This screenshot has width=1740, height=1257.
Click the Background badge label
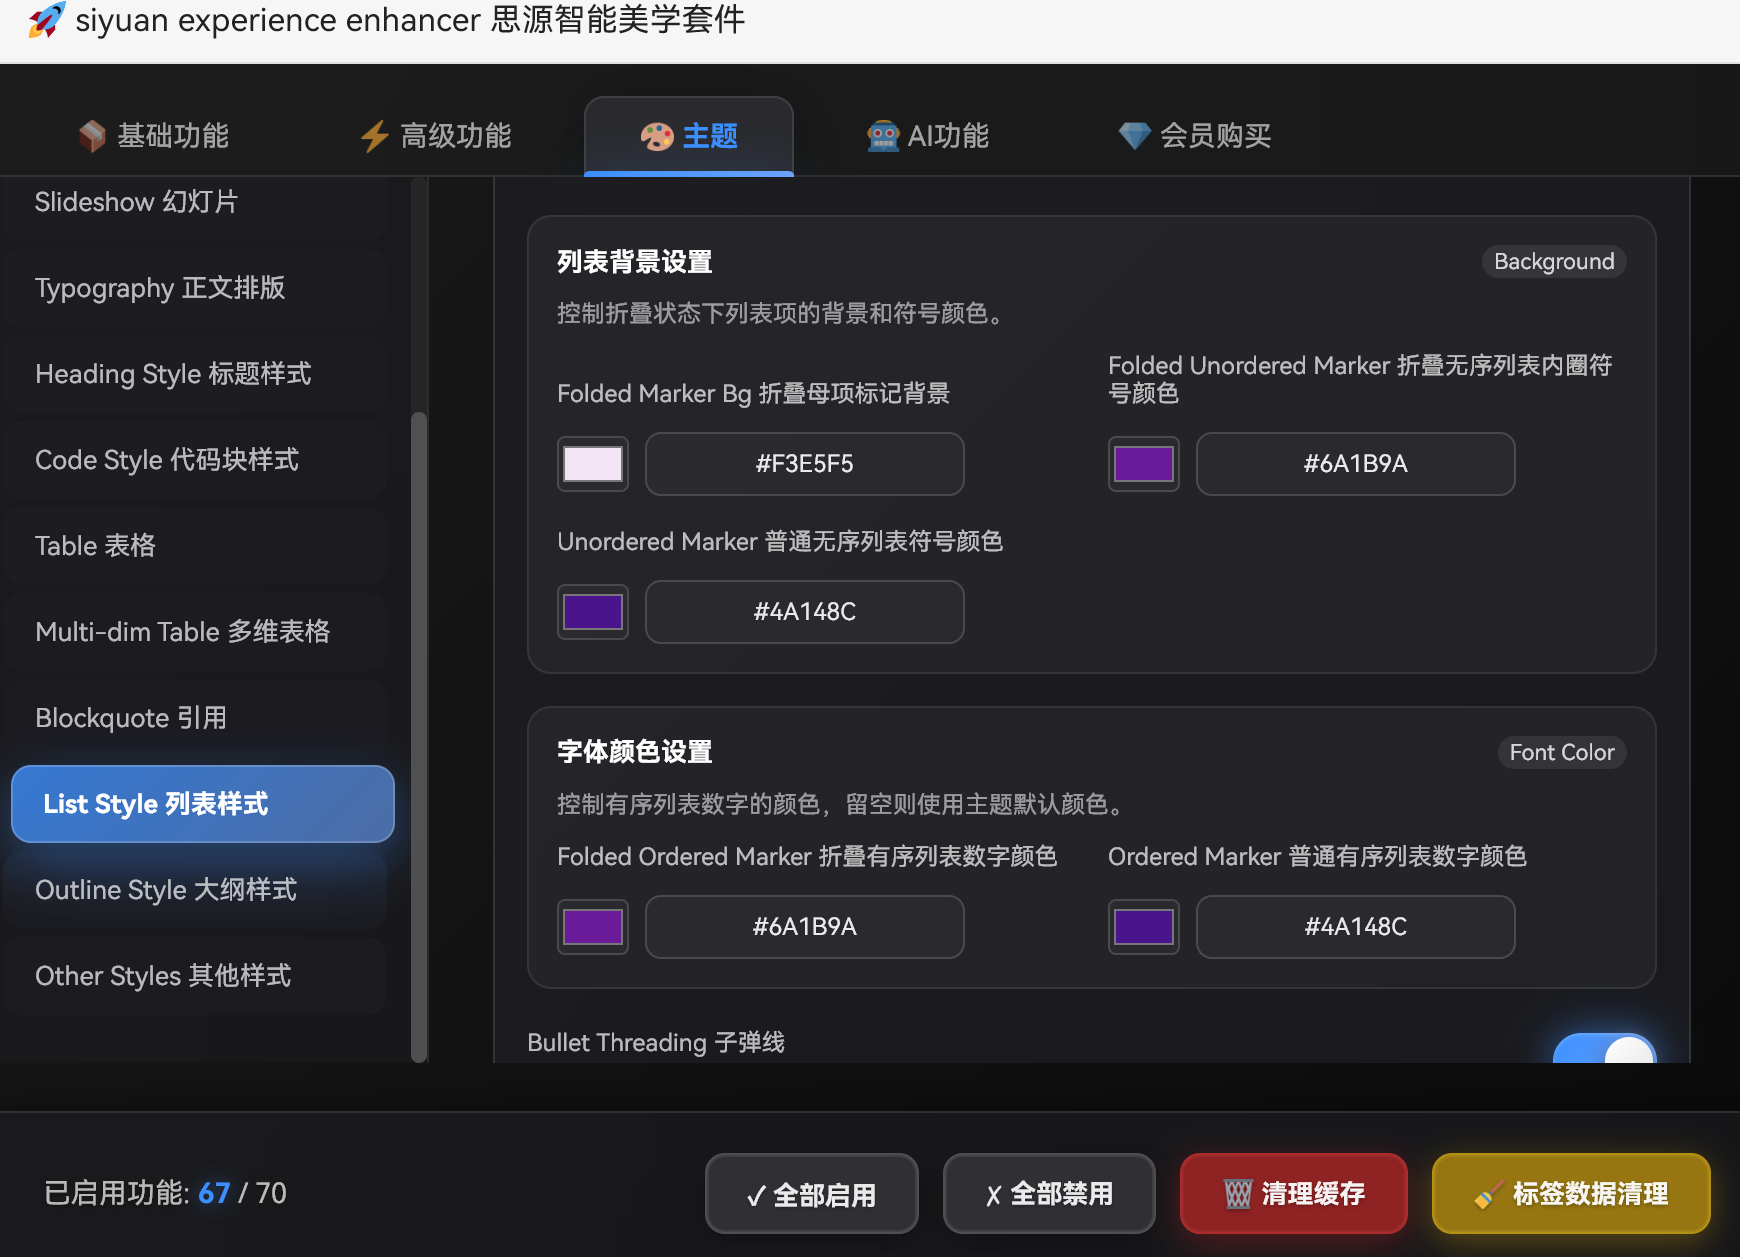[x=1554, y=262]
